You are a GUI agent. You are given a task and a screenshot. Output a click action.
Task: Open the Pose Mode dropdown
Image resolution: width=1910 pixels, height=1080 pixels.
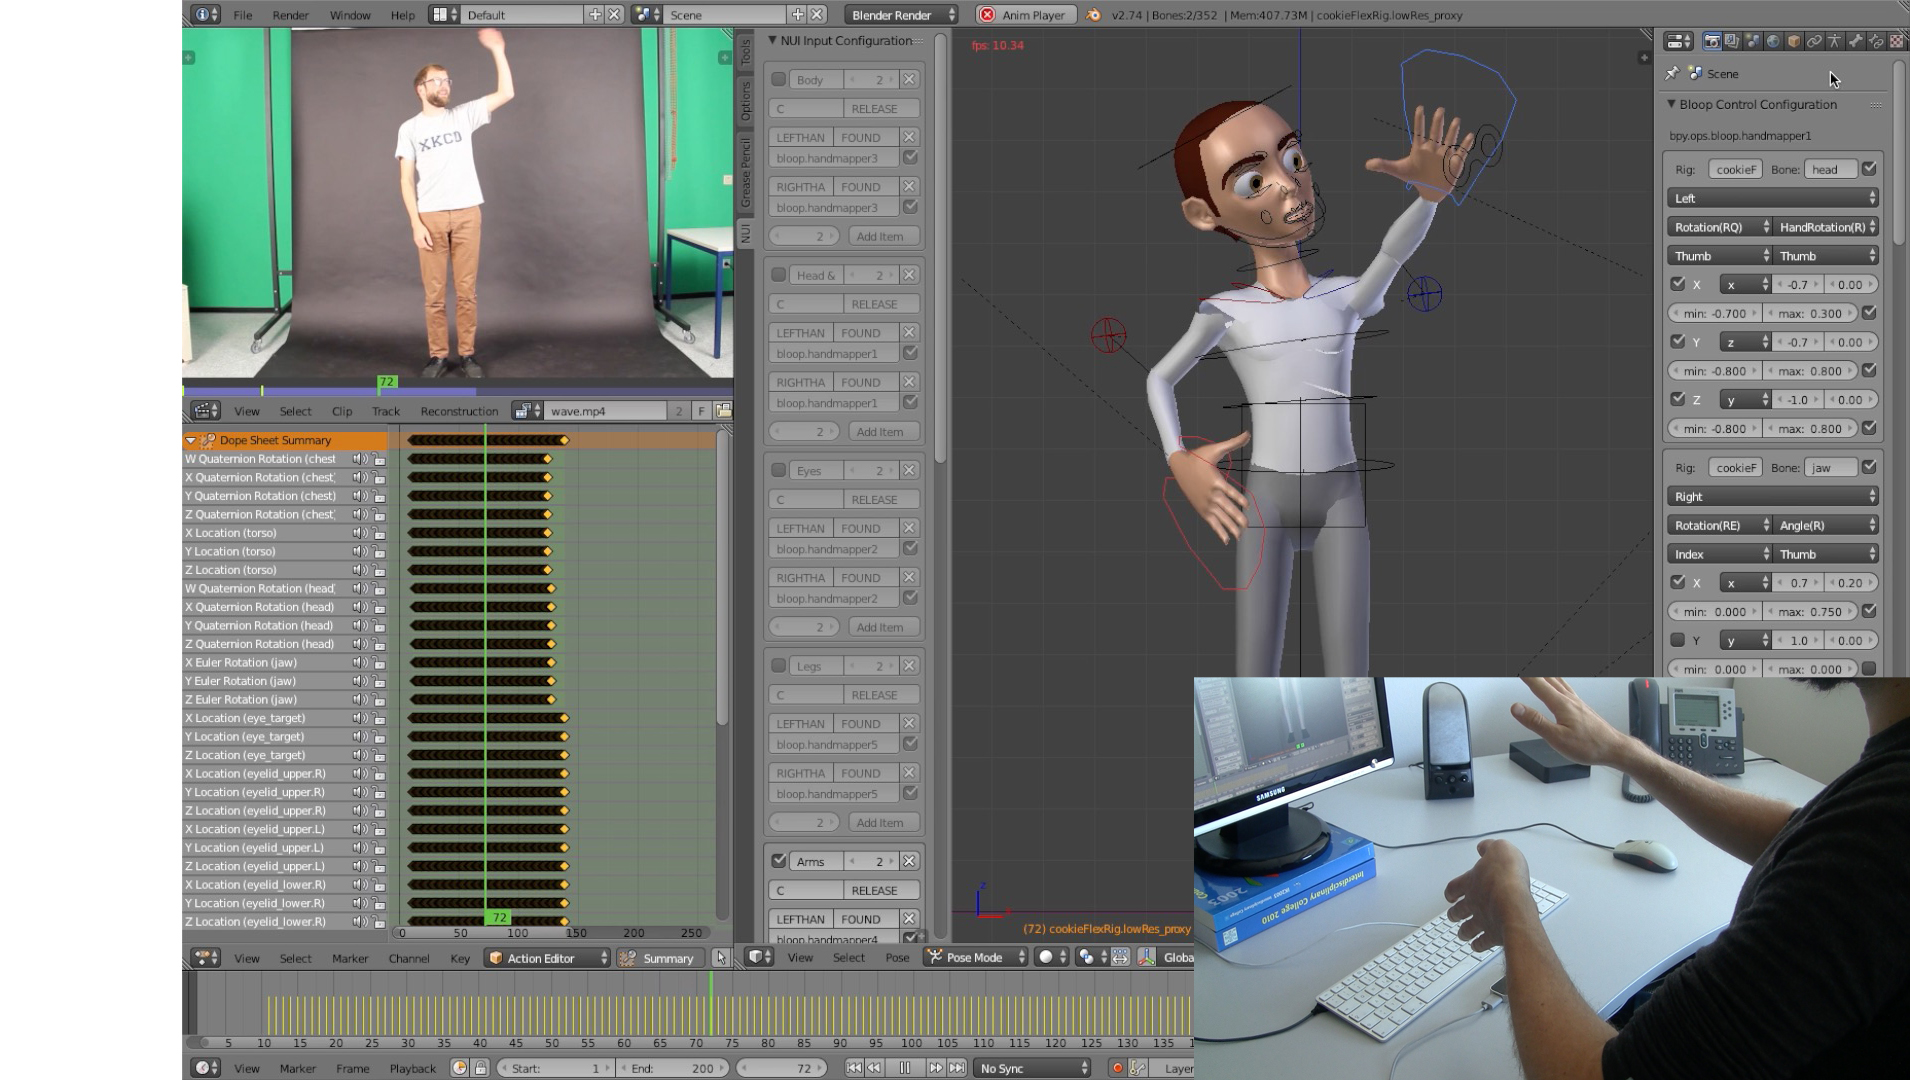click(975, 957)
